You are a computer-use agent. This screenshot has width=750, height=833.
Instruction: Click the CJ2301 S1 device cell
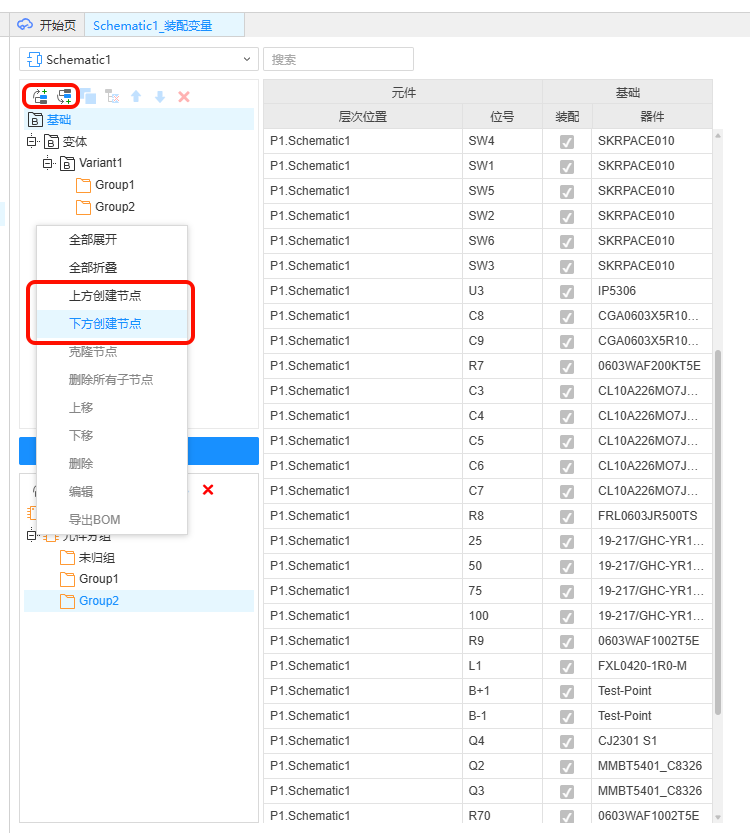[652, 741]
